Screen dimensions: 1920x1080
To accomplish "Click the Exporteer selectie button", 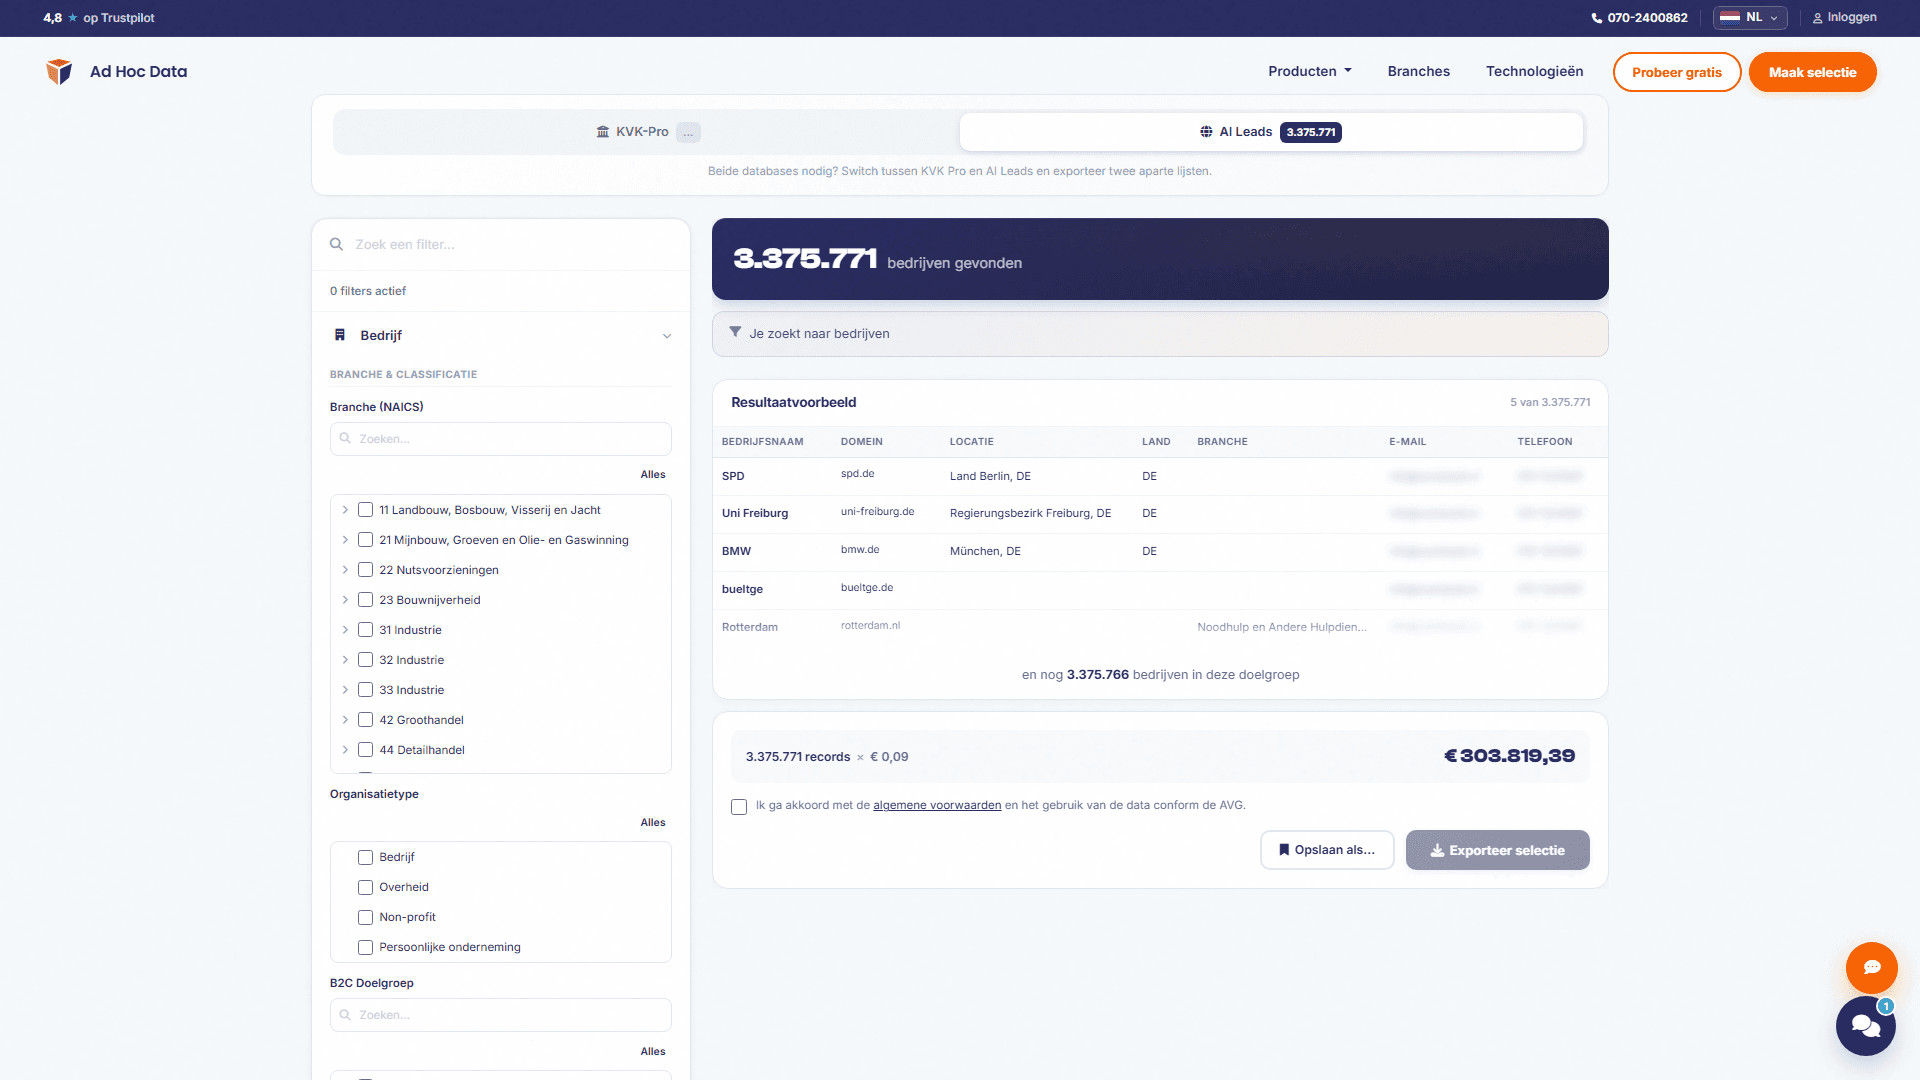I will [x=1497, y=850].
